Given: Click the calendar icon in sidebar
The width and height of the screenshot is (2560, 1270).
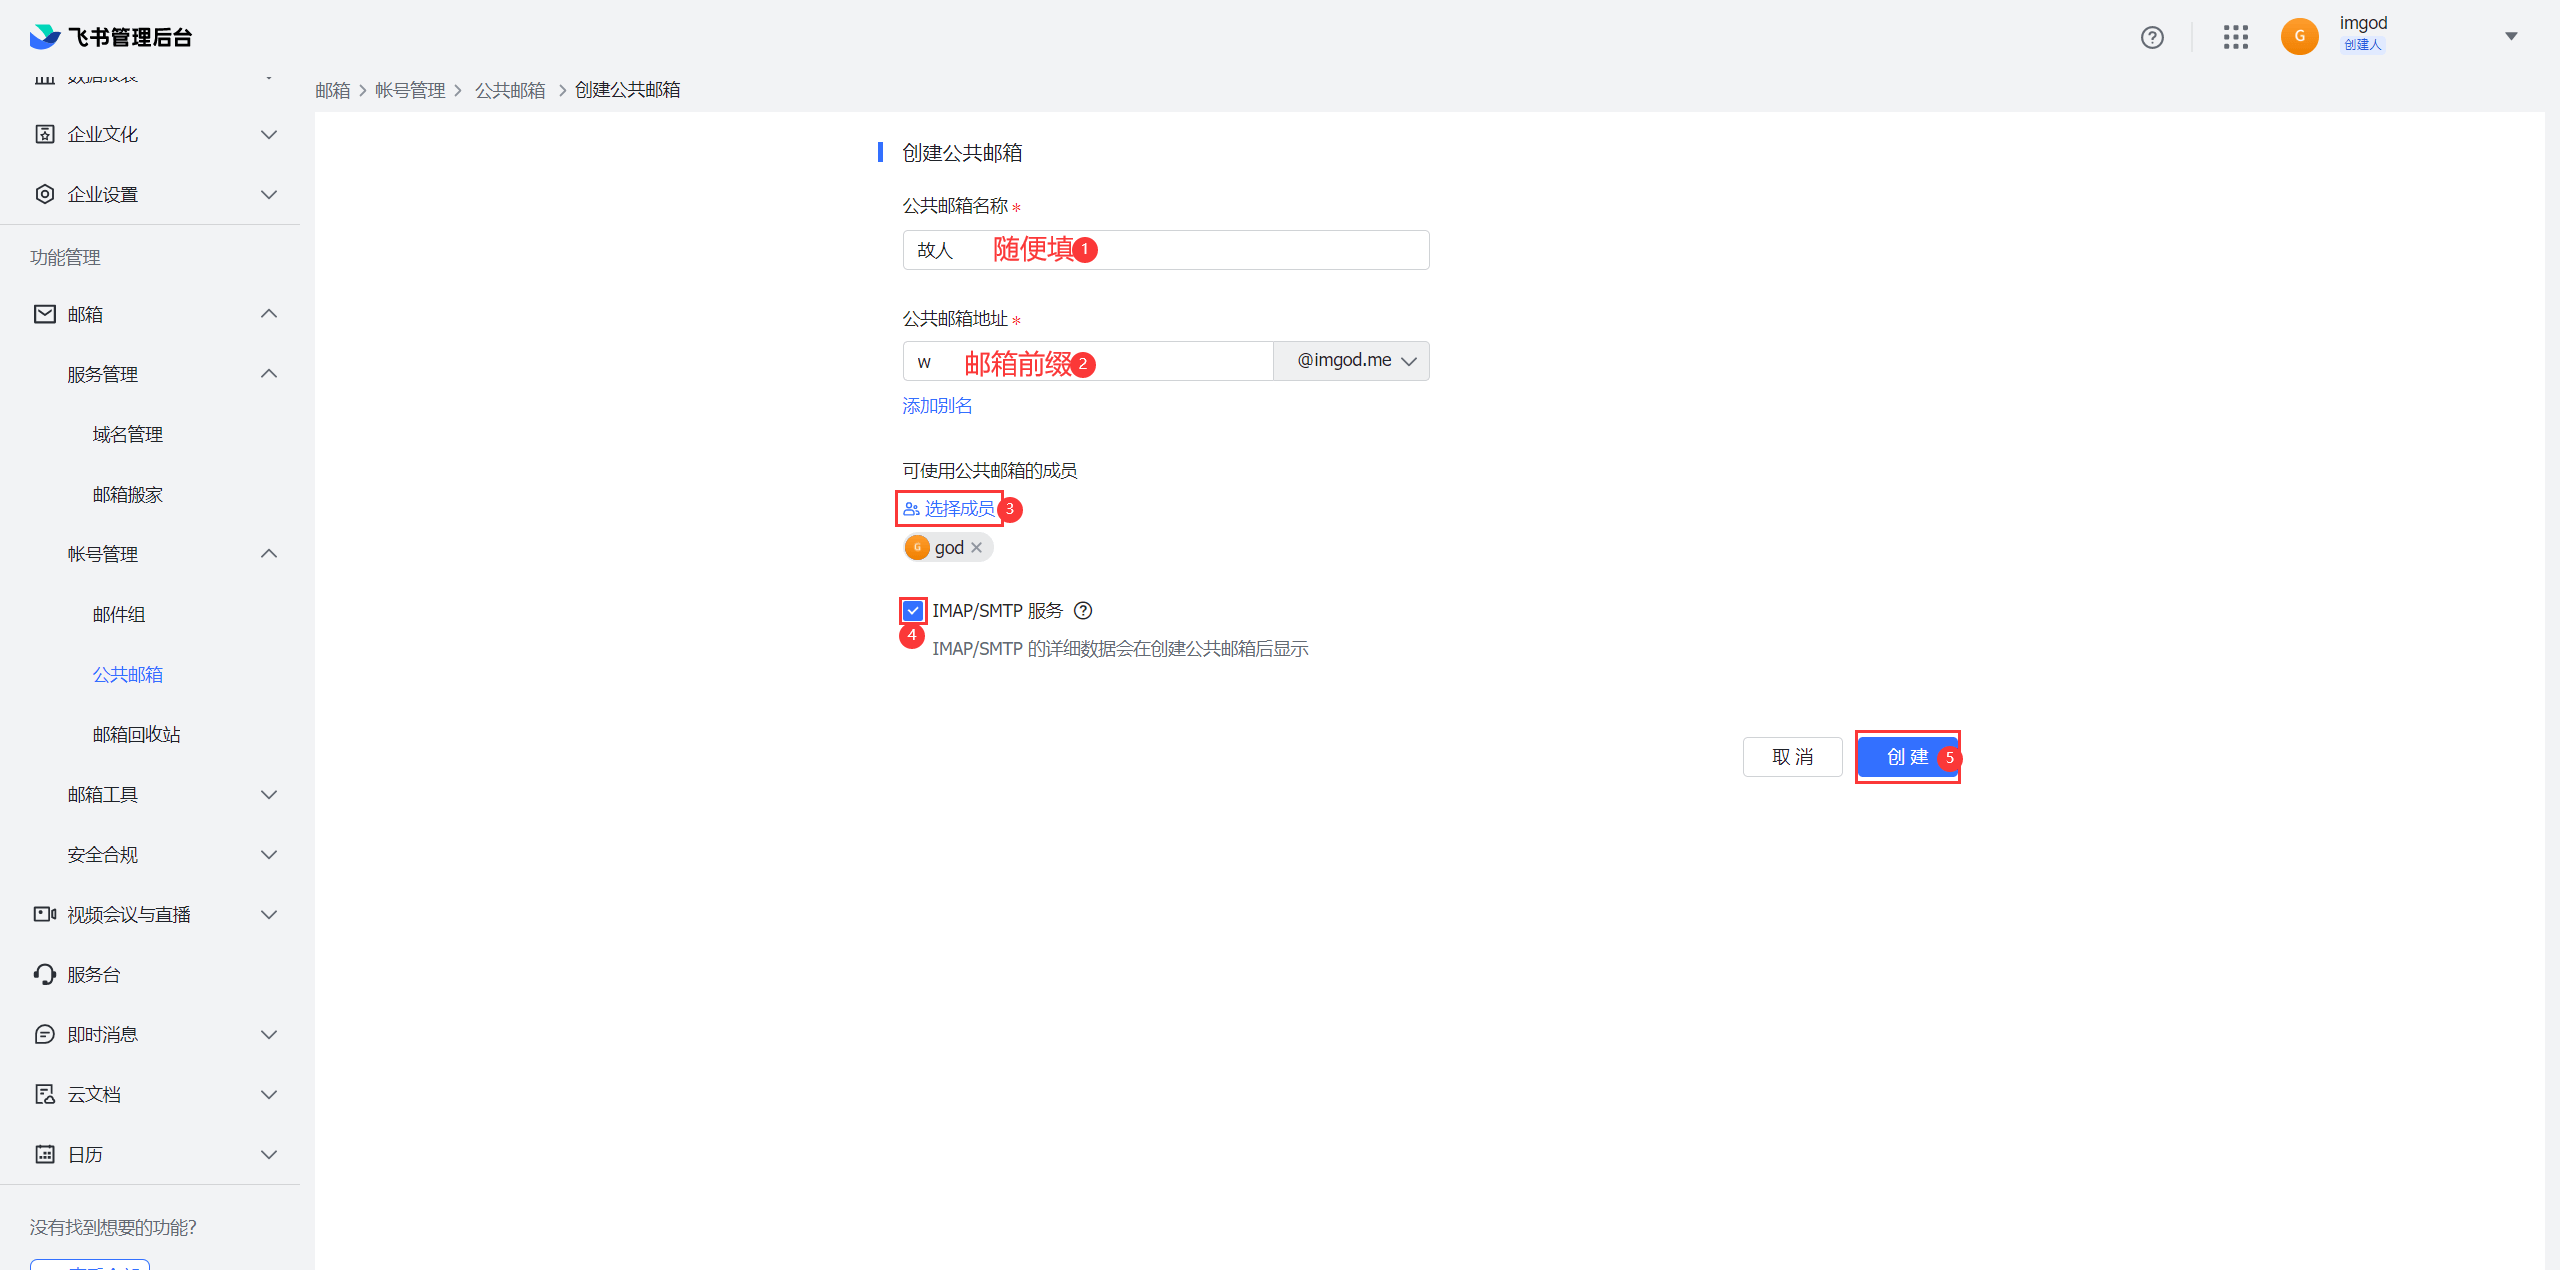Looking at the screenshot, I should click(45, 1154).
